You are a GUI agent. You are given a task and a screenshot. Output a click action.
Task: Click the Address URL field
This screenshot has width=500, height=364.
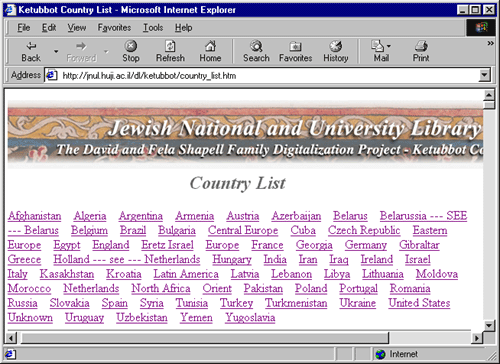[x=262, y=75]
